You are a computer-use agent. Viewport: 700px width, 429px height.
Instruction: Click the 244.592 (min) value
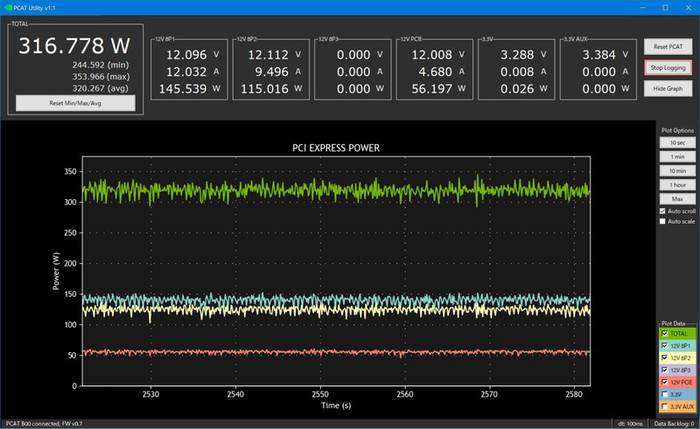tap(100, 65)
